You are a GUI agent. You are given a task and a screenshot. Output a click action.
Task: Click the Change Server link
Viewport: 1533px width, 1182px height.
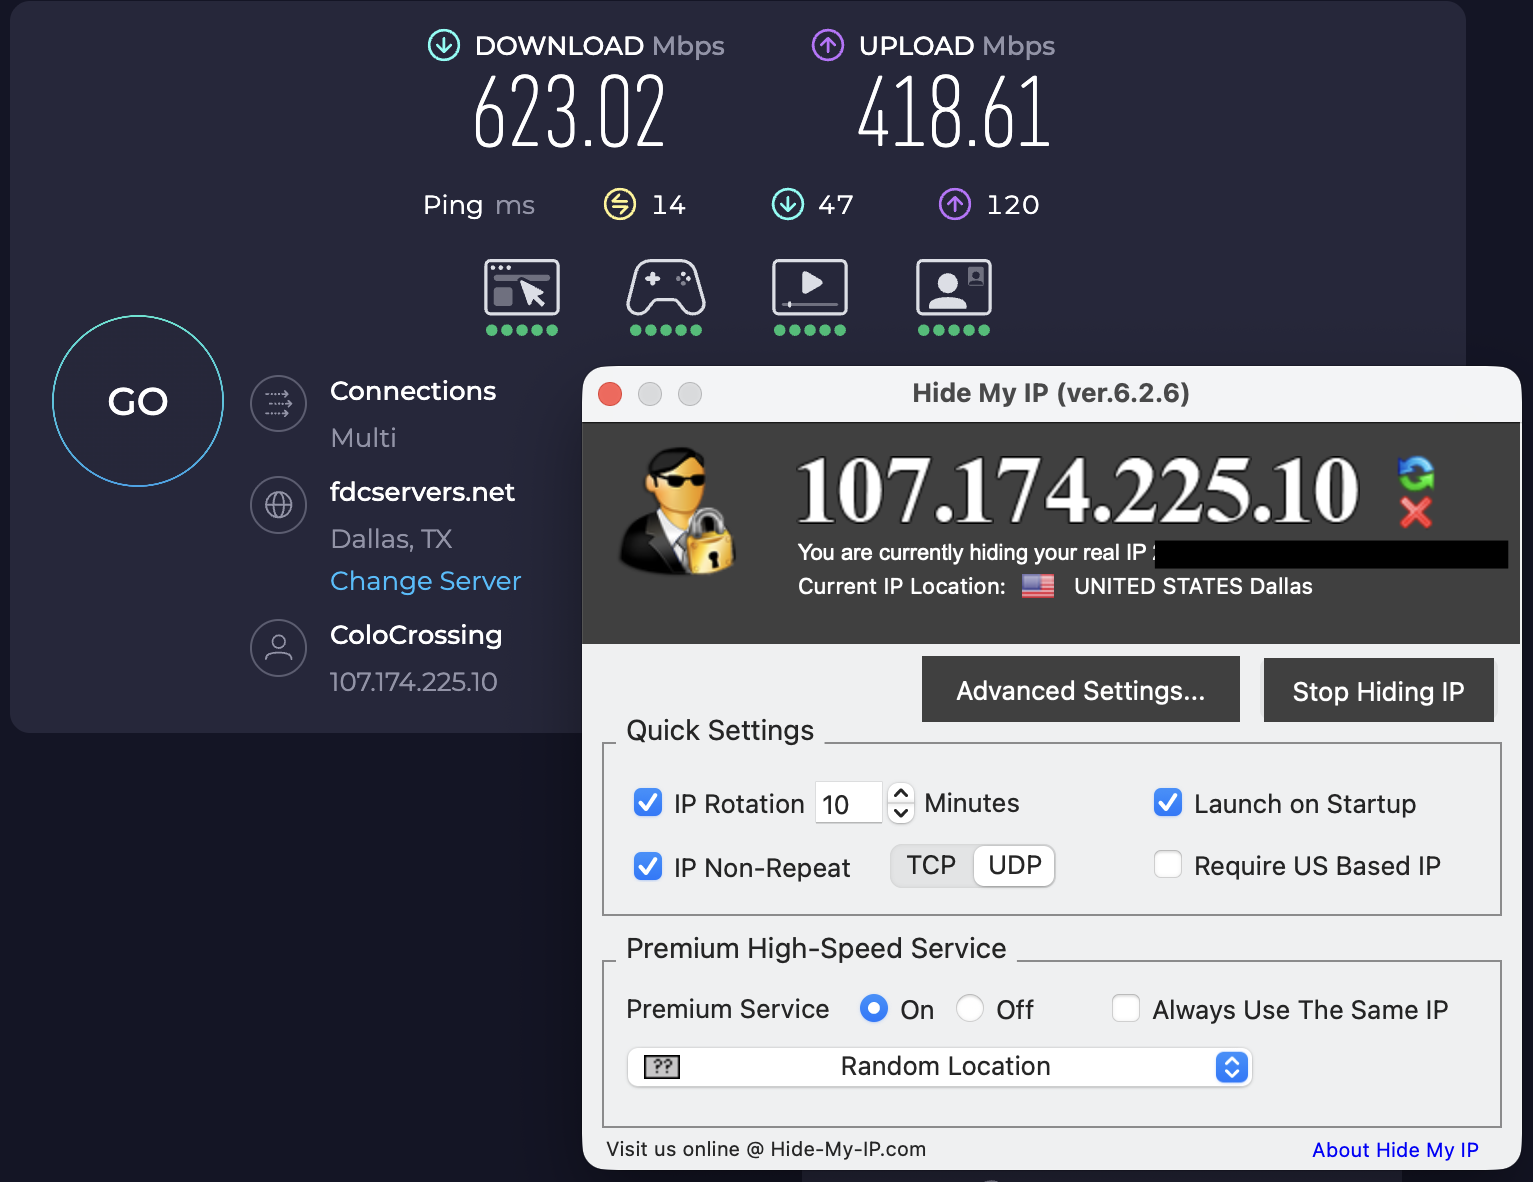(x=425, y=581)
